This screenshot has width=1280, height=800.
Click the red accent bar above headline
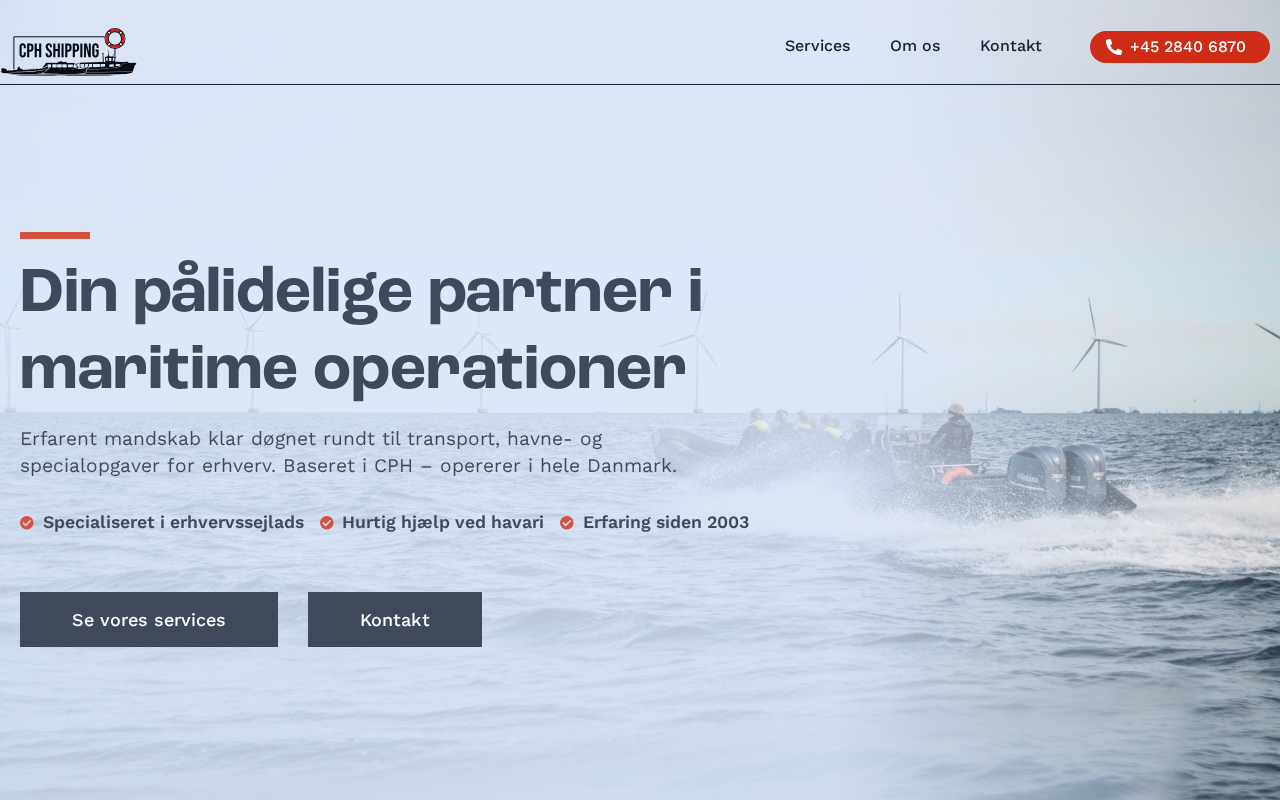[55, 236]
